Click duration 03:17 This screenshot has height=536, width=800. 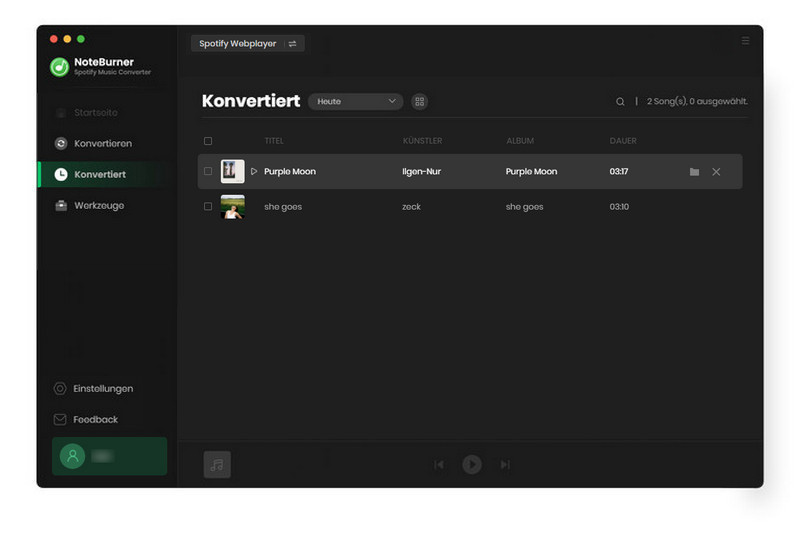tap(619, 171)
